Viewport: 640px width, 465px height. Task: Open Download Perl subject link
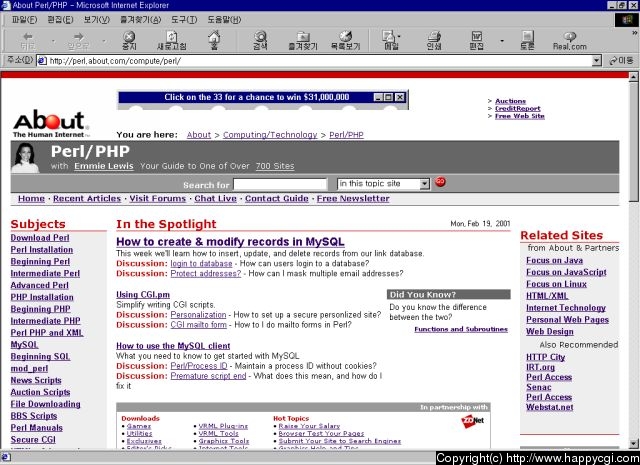coord(40,238)
